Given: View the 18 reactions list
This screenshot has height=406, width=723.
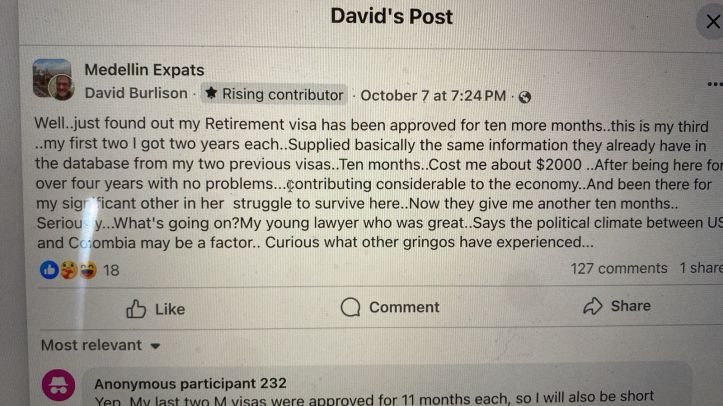Looking at the screenshot, I should tap(111, 270).
